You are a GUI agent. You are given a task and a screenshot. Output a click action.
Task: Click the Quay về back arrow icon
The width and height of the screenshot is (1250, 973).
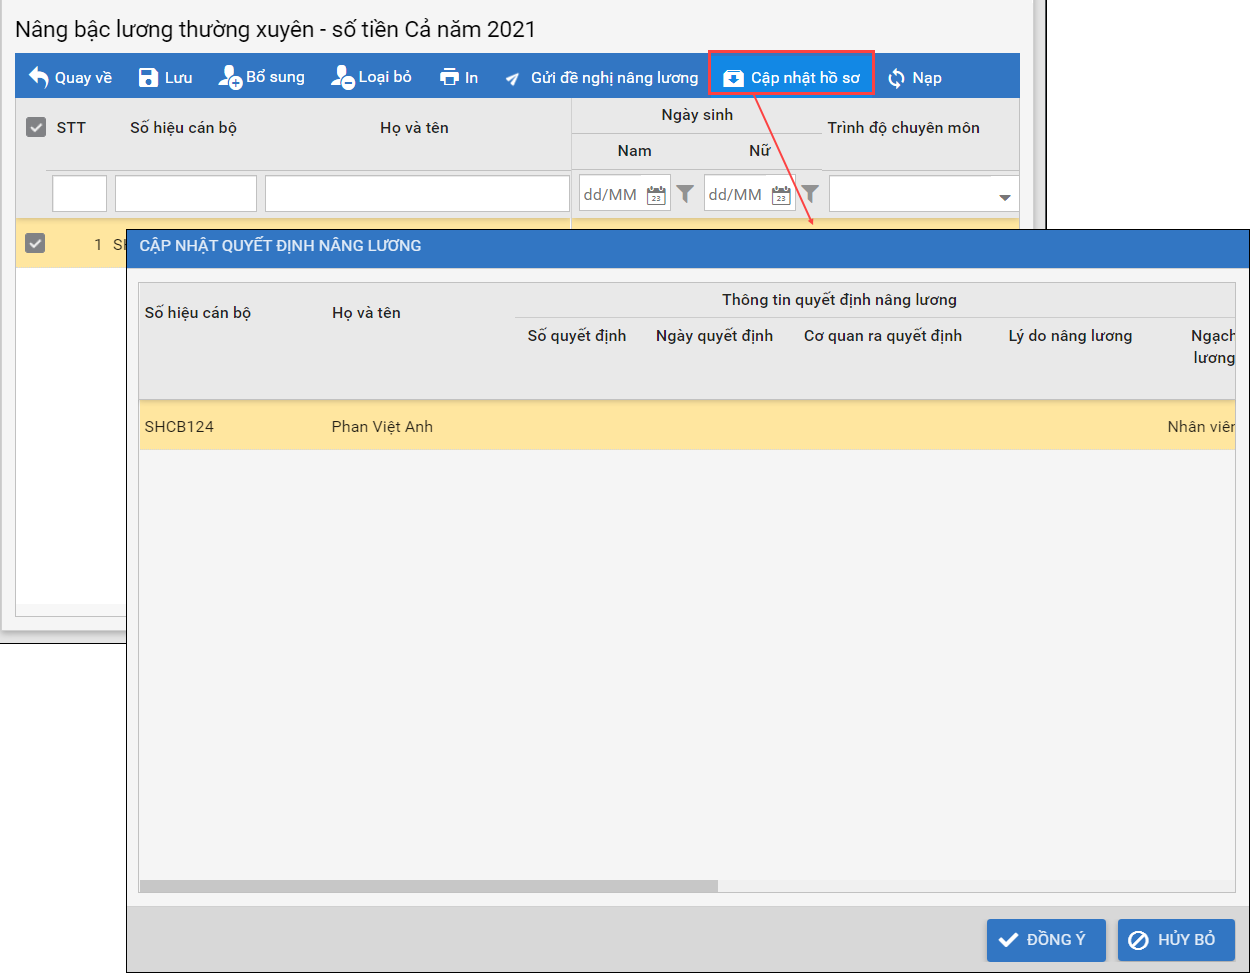click(39, 77)
